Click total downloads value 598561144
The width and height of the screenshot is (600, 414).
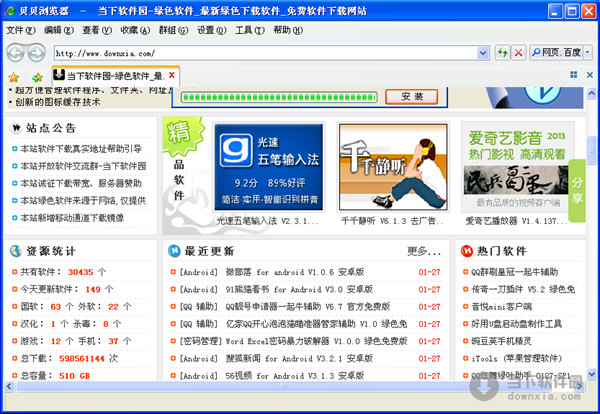coord(82,359)
